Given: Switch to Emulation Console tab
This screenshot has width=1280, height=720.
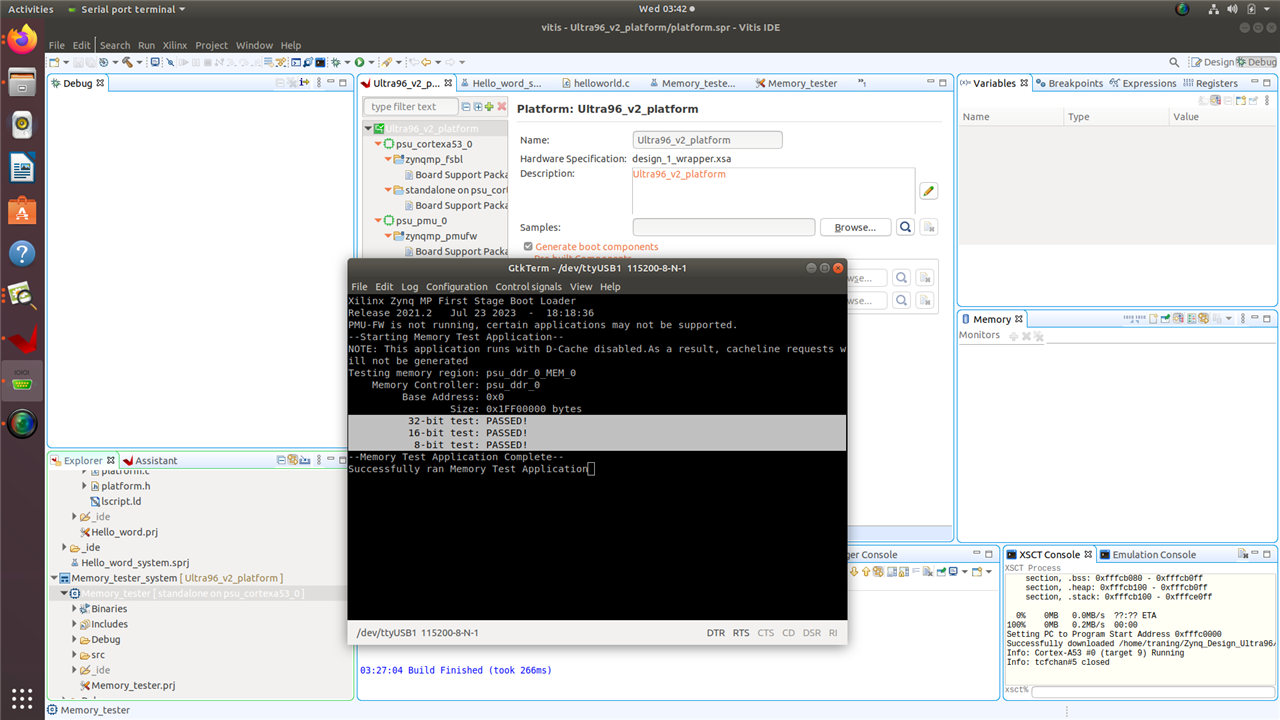Looking at the screenshot, I should click(x=1147, y=554).
